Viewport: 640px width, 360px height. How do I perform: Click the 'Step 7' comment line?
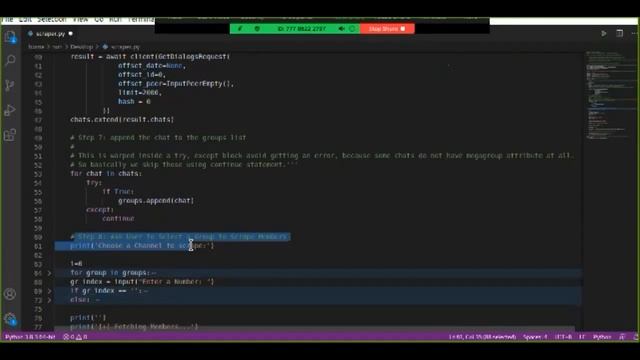pyautogui.click(x=158, y=138)
